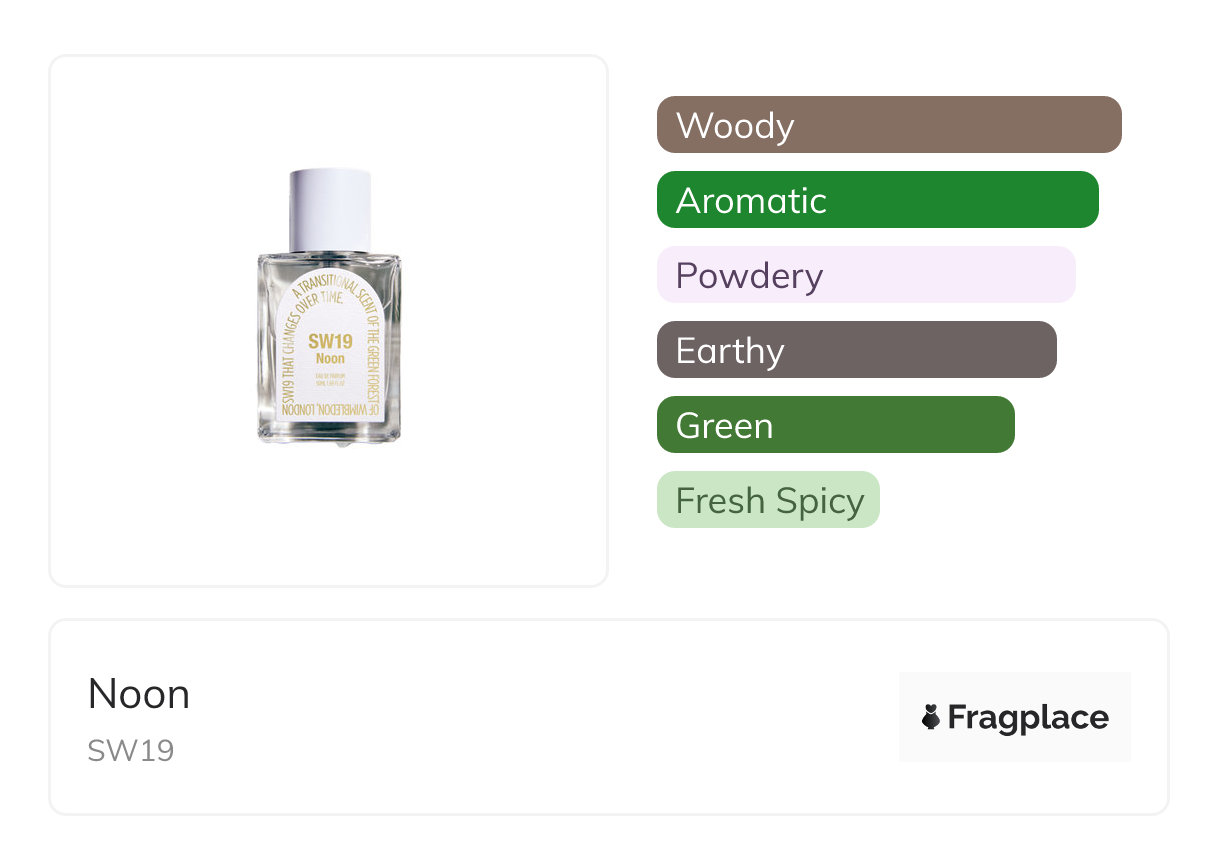This screenshot has width=1218, height=864.
Task: Click the SW19 Noon perfume bottle image
Action: click(329, 308)
